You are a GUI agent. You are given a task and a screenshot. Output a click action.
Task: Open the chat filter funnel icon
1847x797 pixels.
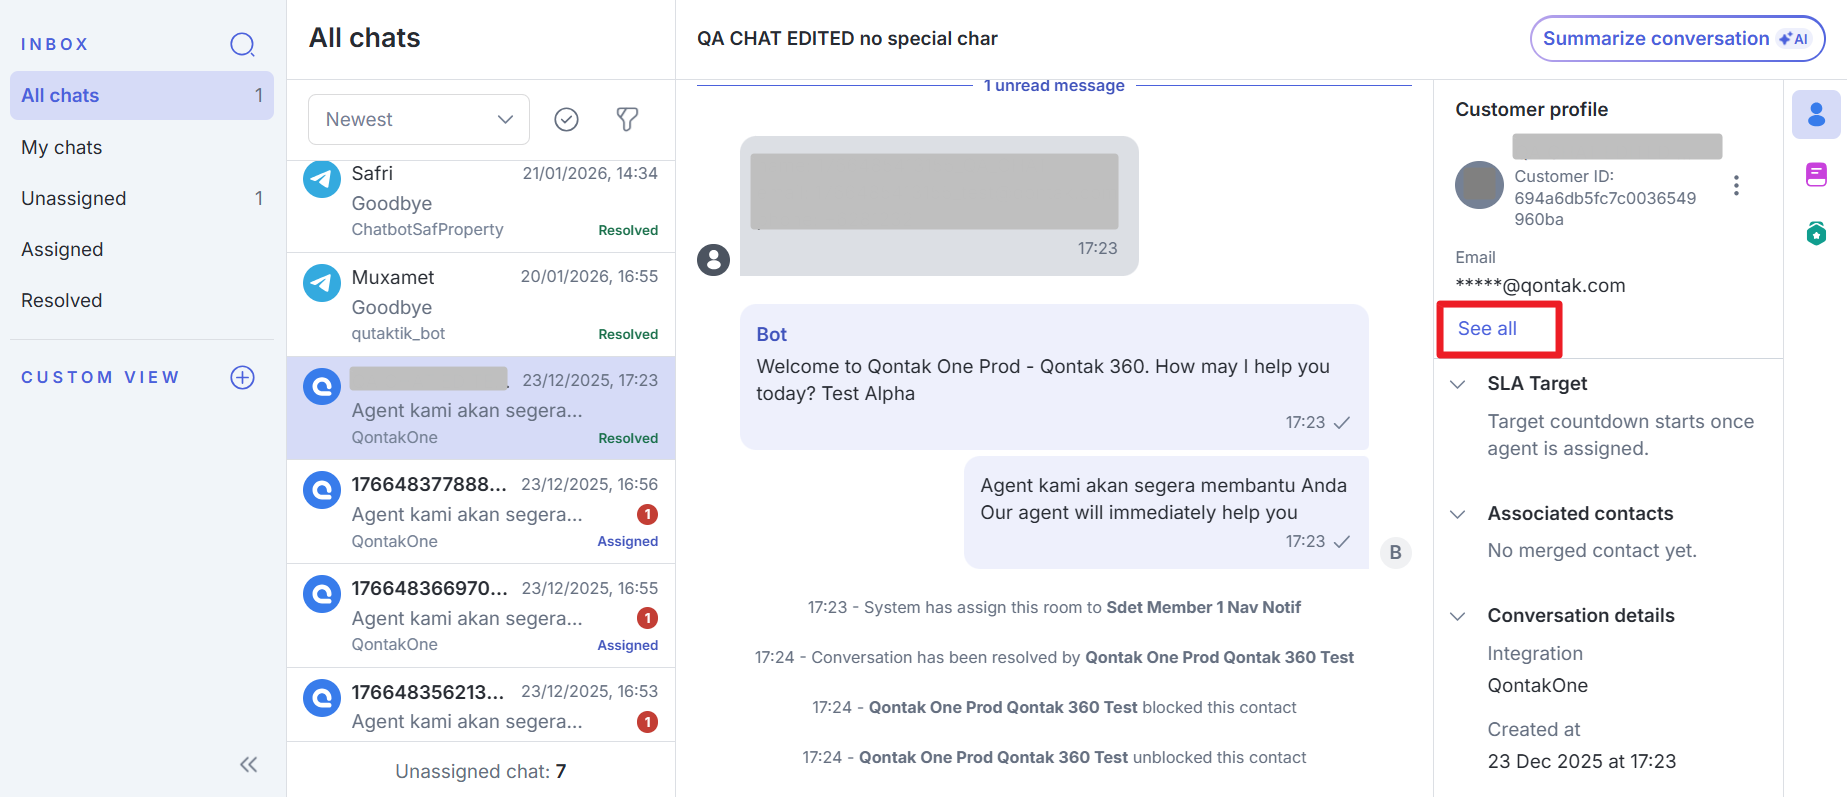click(x=627, y=120)
